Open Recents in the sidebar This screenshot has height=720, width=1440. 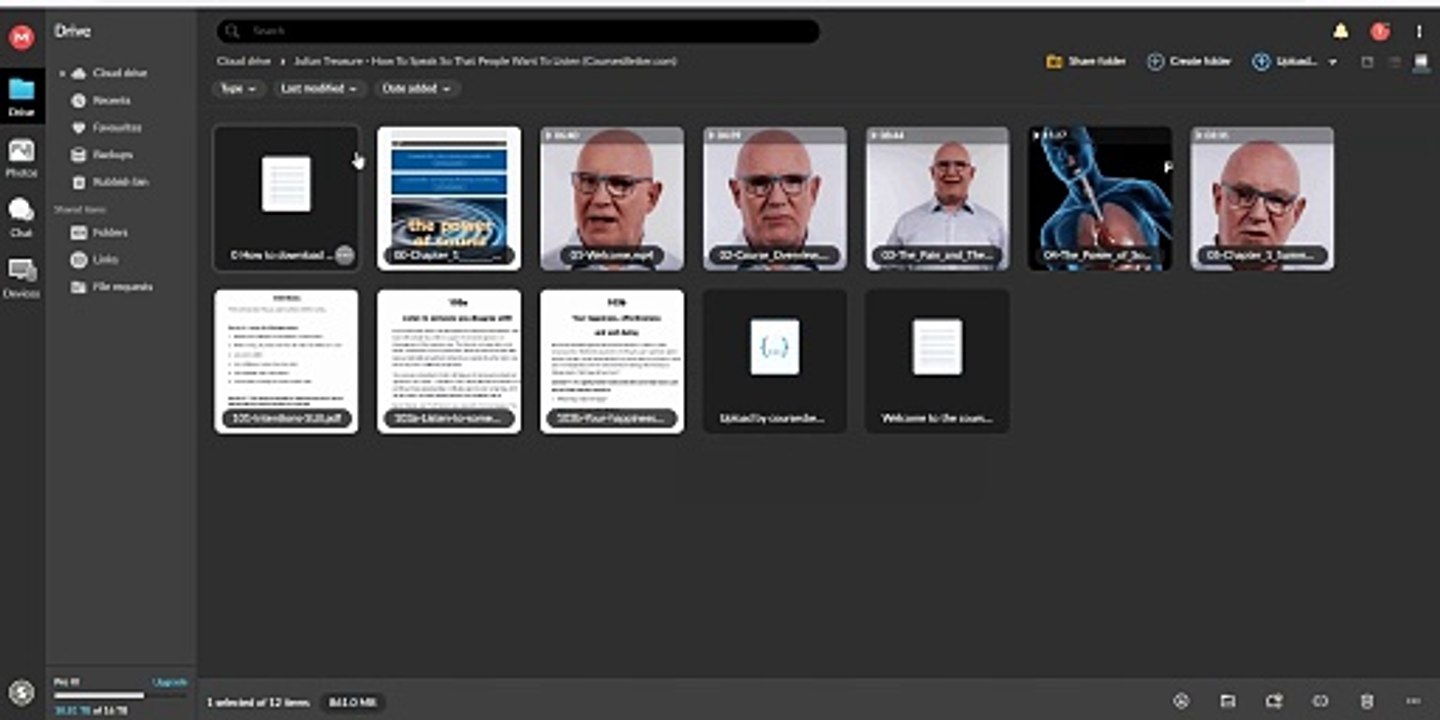point(101,100)
